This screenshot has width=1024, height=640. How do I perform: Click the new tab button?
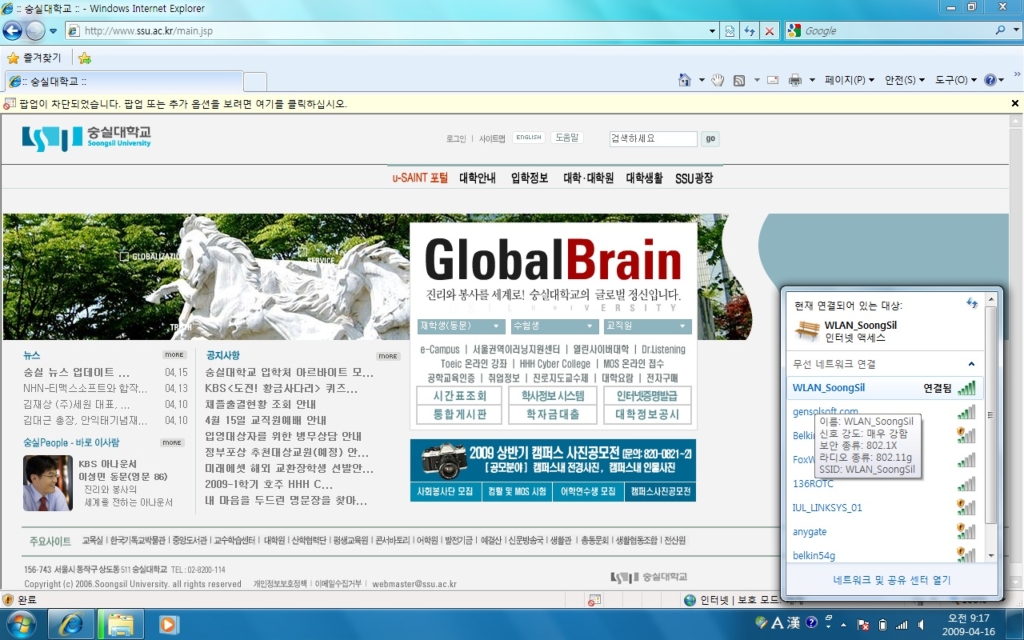coord(255,82)
